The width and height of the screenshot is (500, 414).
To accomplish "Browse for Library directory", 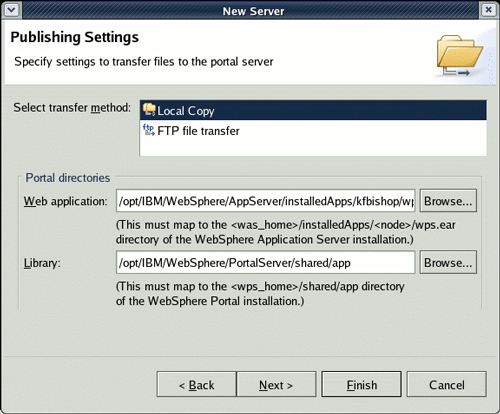I will (x=448, y=262).
